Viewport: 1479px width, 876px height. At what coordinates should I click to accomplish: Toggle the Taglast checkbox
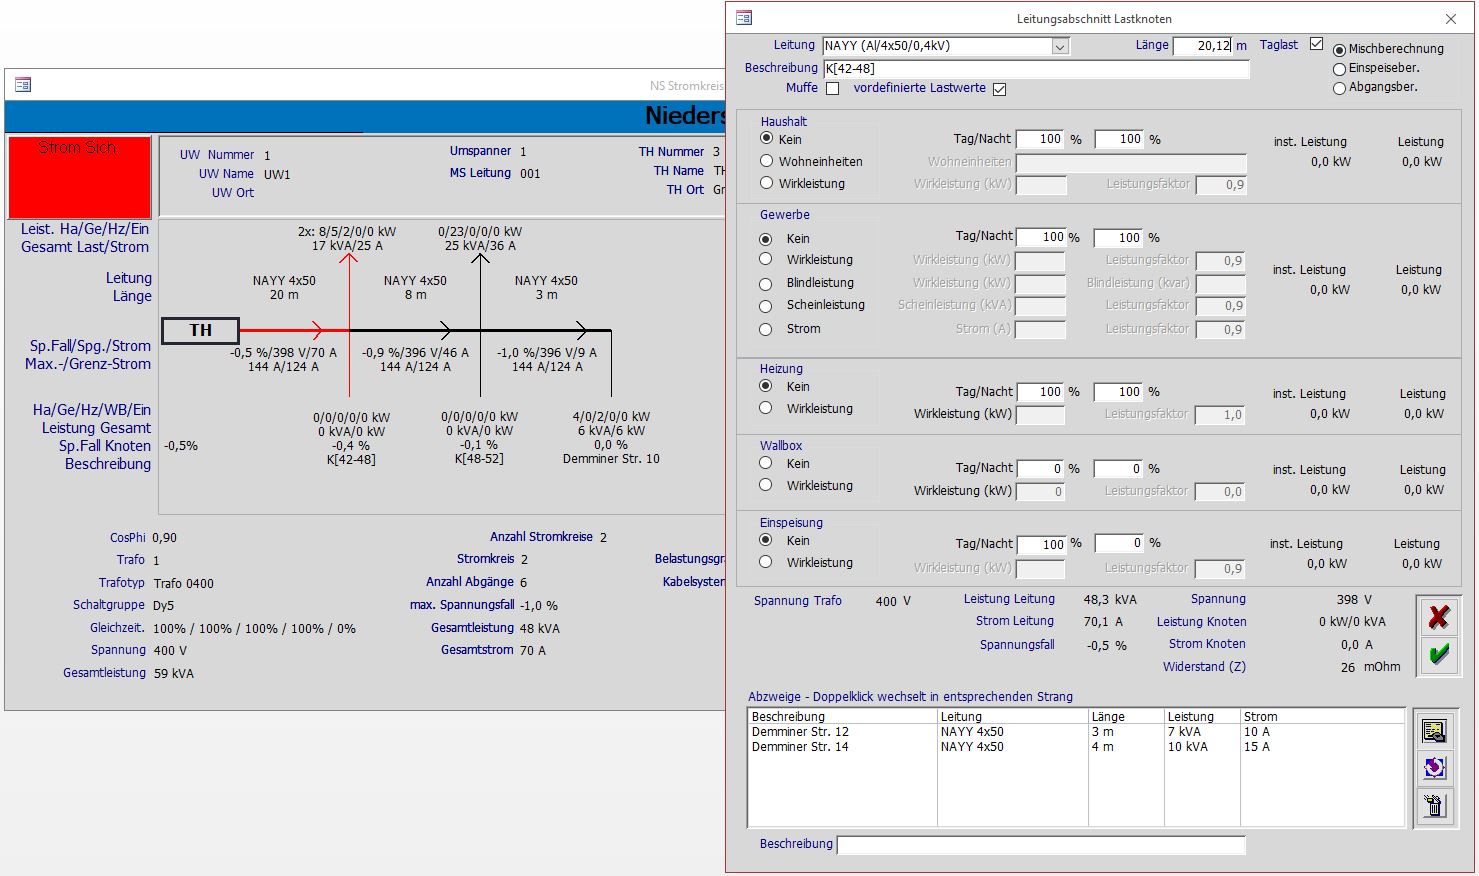1316,44
